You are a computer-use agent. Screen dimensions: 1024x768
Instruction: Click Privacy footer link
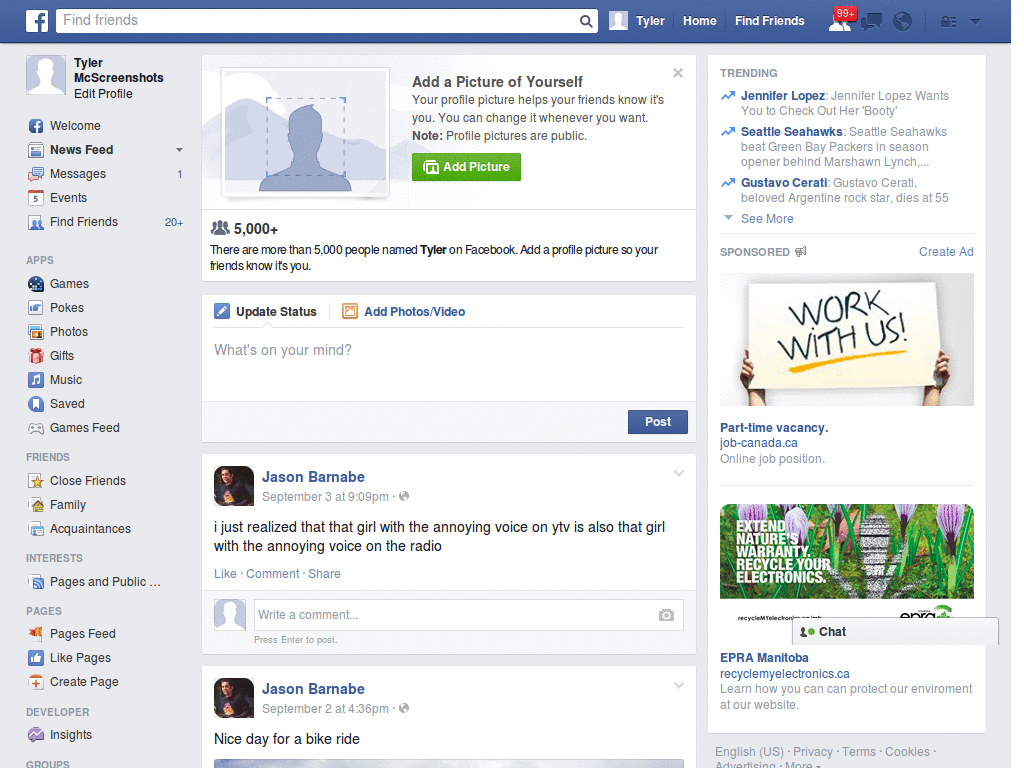(x=812, y=752)
